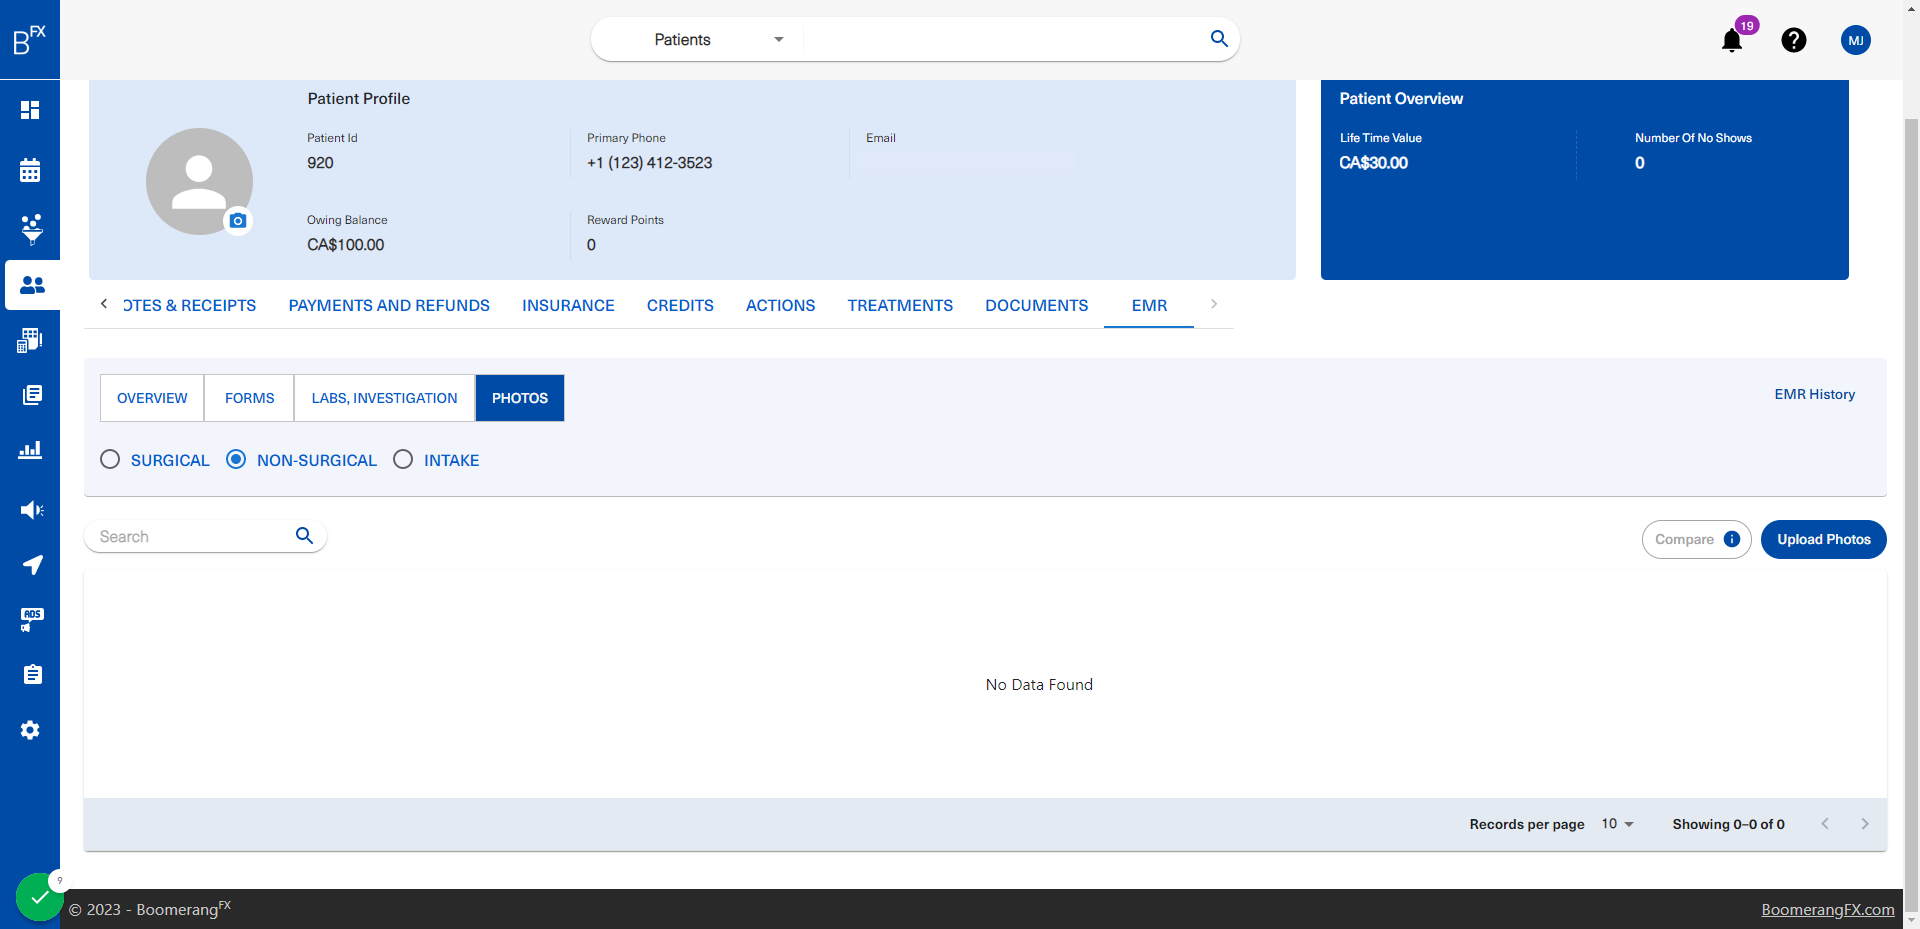Open the paper plane send icon
Screen dimensions: 1920x929
(32, 565)
